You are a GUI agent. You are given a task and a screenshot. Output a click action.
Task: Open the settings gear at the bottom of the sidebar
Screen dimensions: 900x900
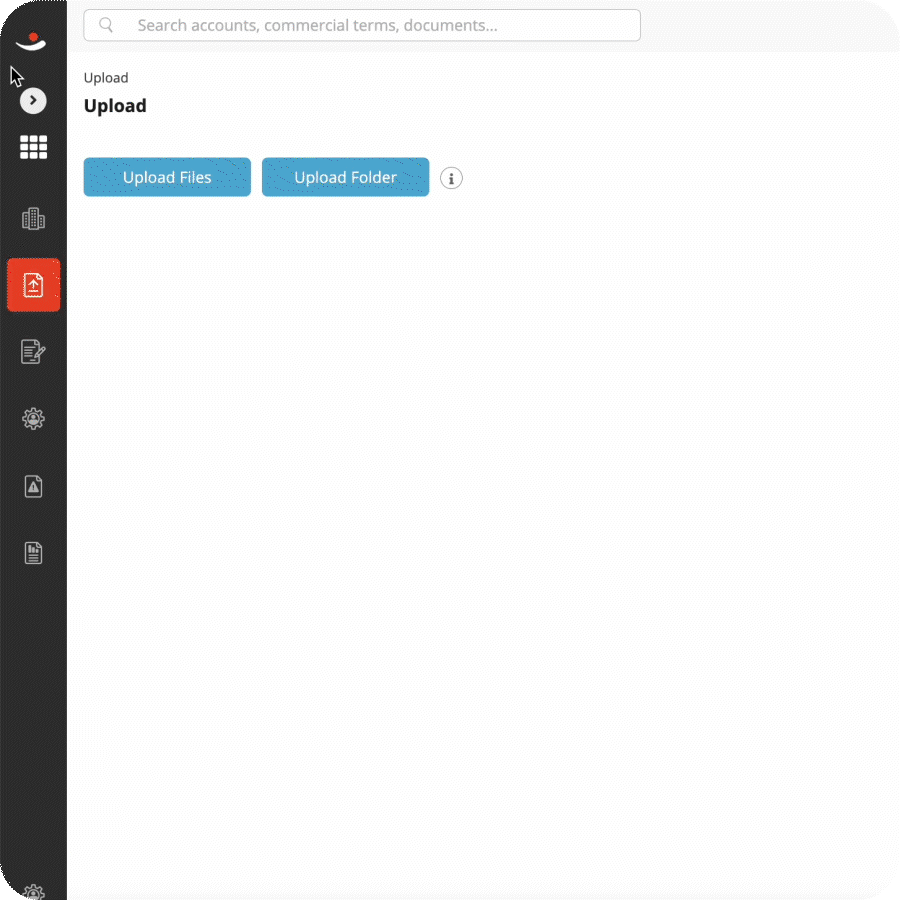coord(34,891)
